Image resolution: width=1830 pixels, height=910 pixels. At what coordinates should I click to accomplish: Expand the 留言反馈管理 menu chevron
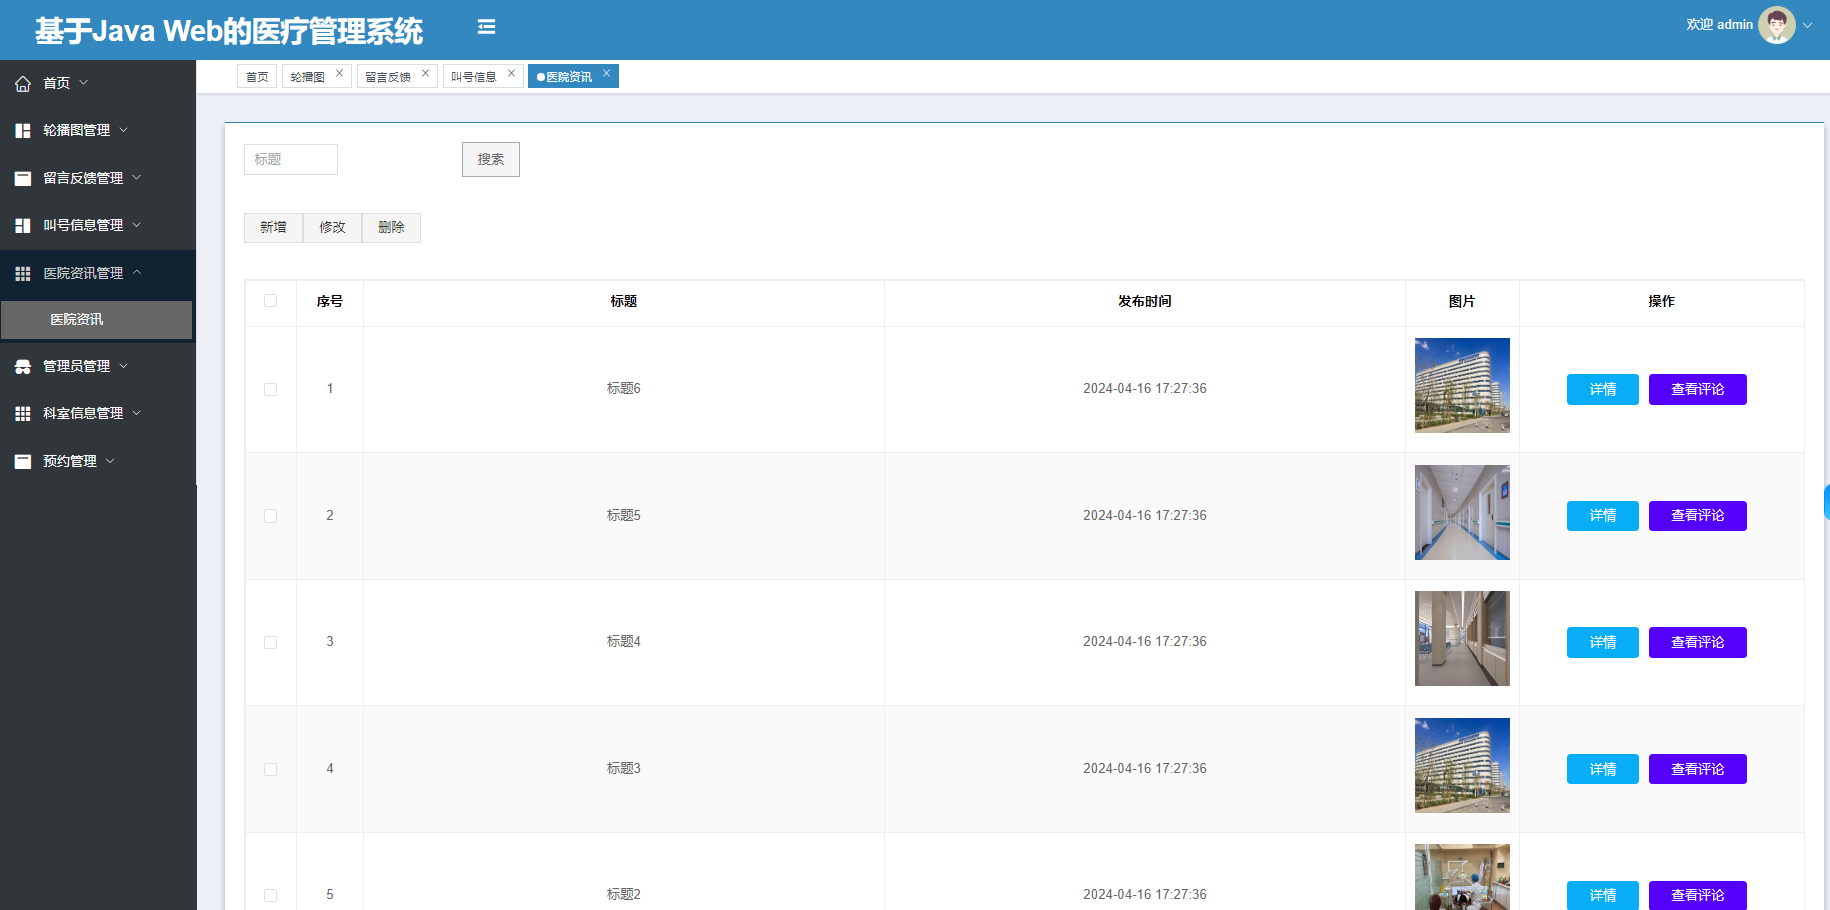point(137,178)
